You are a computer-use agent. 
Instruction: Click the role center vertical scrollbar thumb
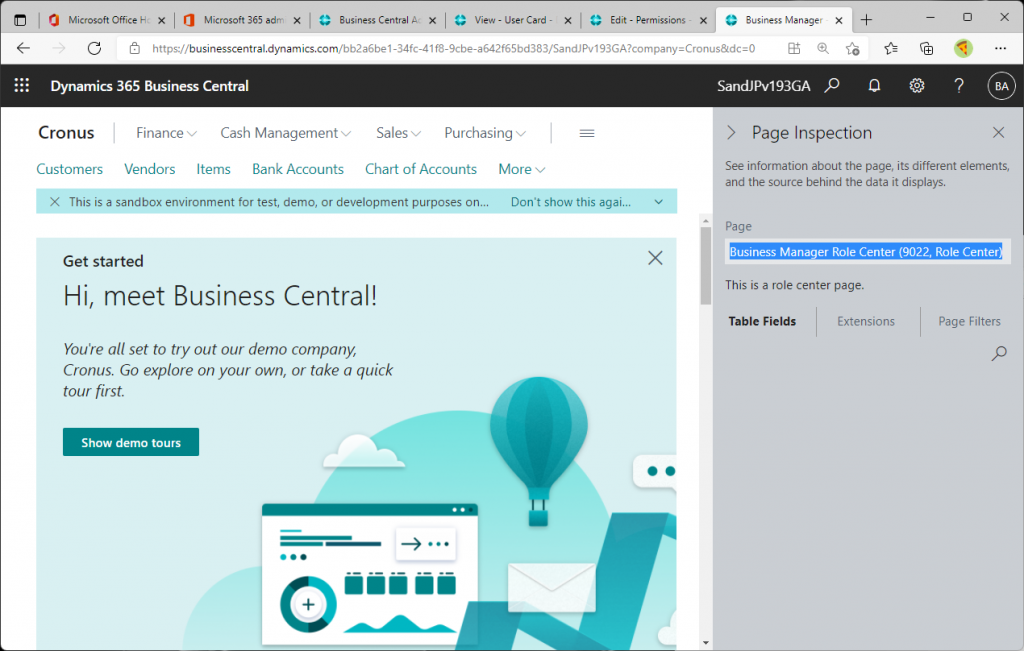pos(705,265)
